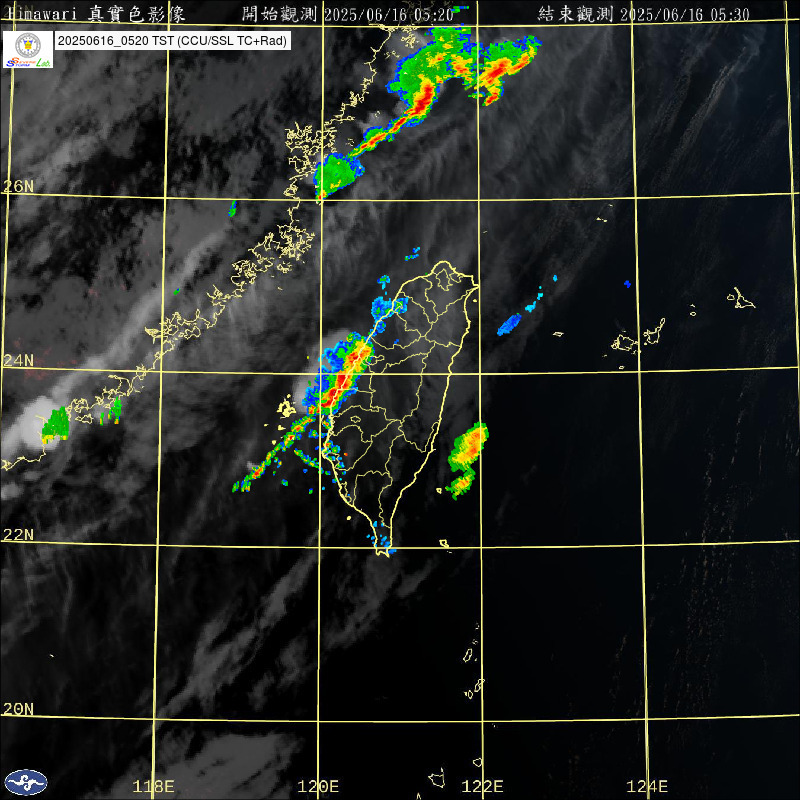This screenshot has height=800, width=800.
Task: Click the 120E longitude label
Action: coord(318,786)
